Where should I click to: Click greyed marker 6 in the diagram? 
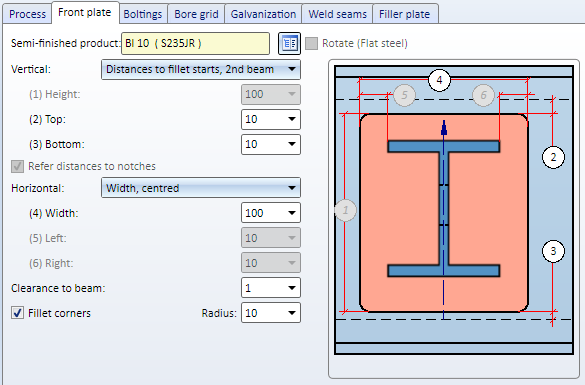tap(483, 95)
